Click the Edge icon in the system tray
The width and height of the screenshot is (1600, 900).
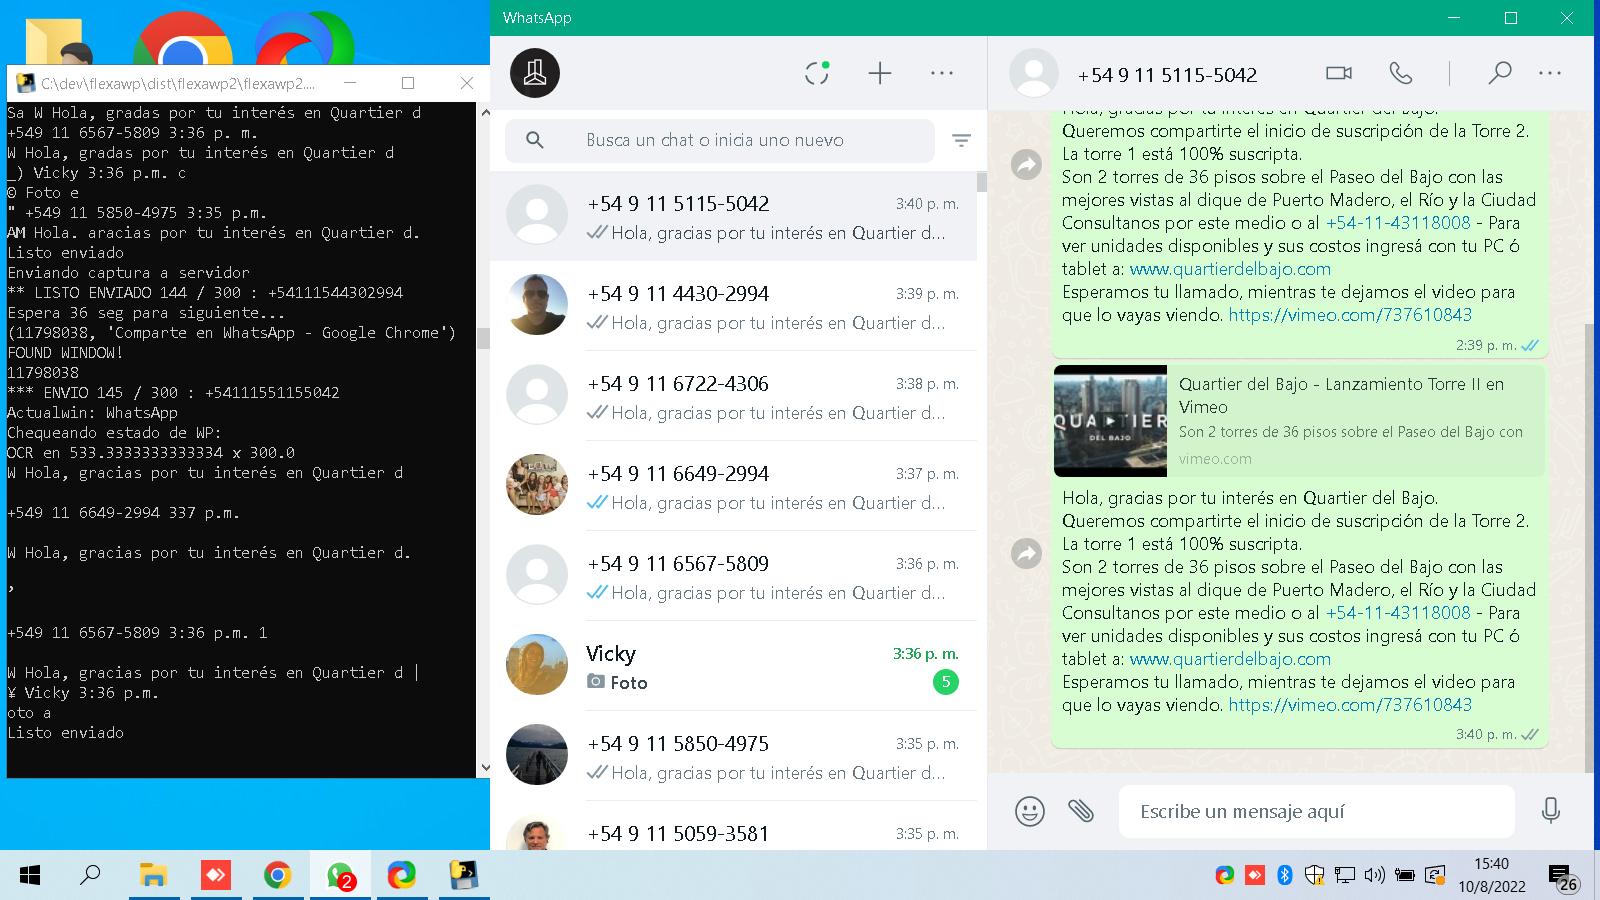(x=1225, y=876)
